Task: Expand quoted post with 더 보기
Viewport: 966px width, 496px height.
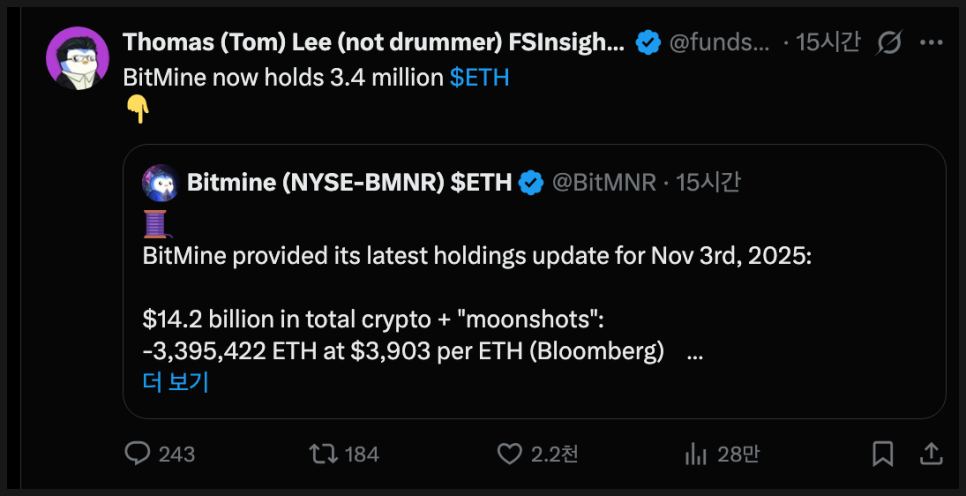Action: [x=175, y=381]
